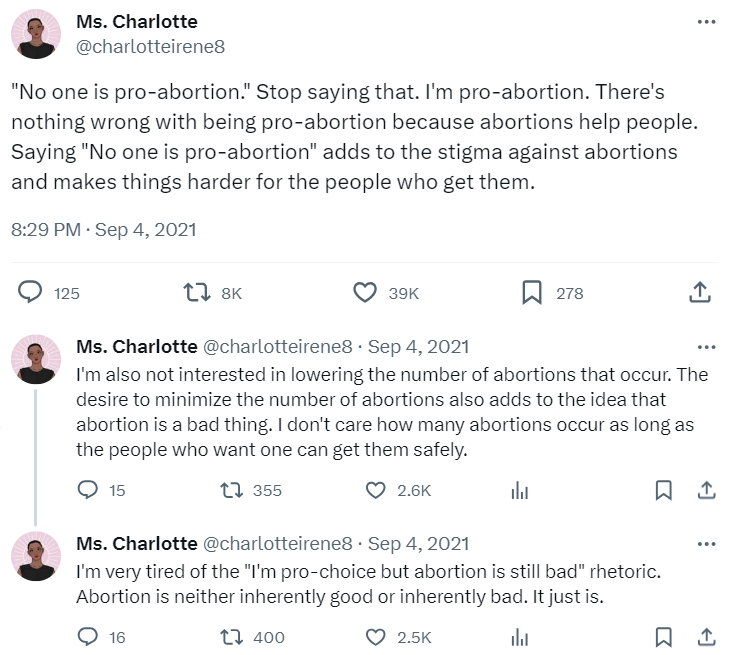Open Sep 4, 2021 date on third tweet
The height and width of the screenshot is (655, 734).
coord(418,544)
